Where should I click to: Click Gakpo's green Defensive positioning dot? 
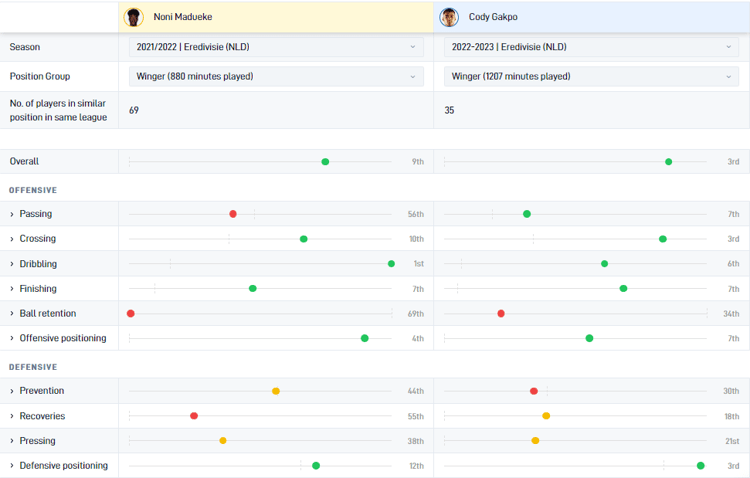701,466
